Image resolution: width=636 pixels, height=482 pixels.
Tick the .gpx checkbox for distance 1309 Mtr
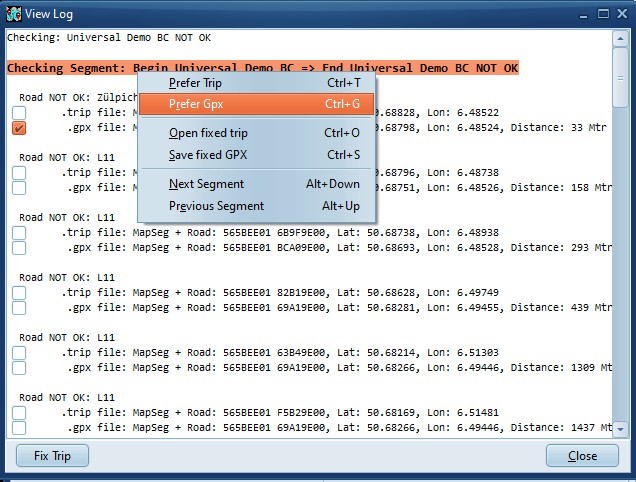19,368
